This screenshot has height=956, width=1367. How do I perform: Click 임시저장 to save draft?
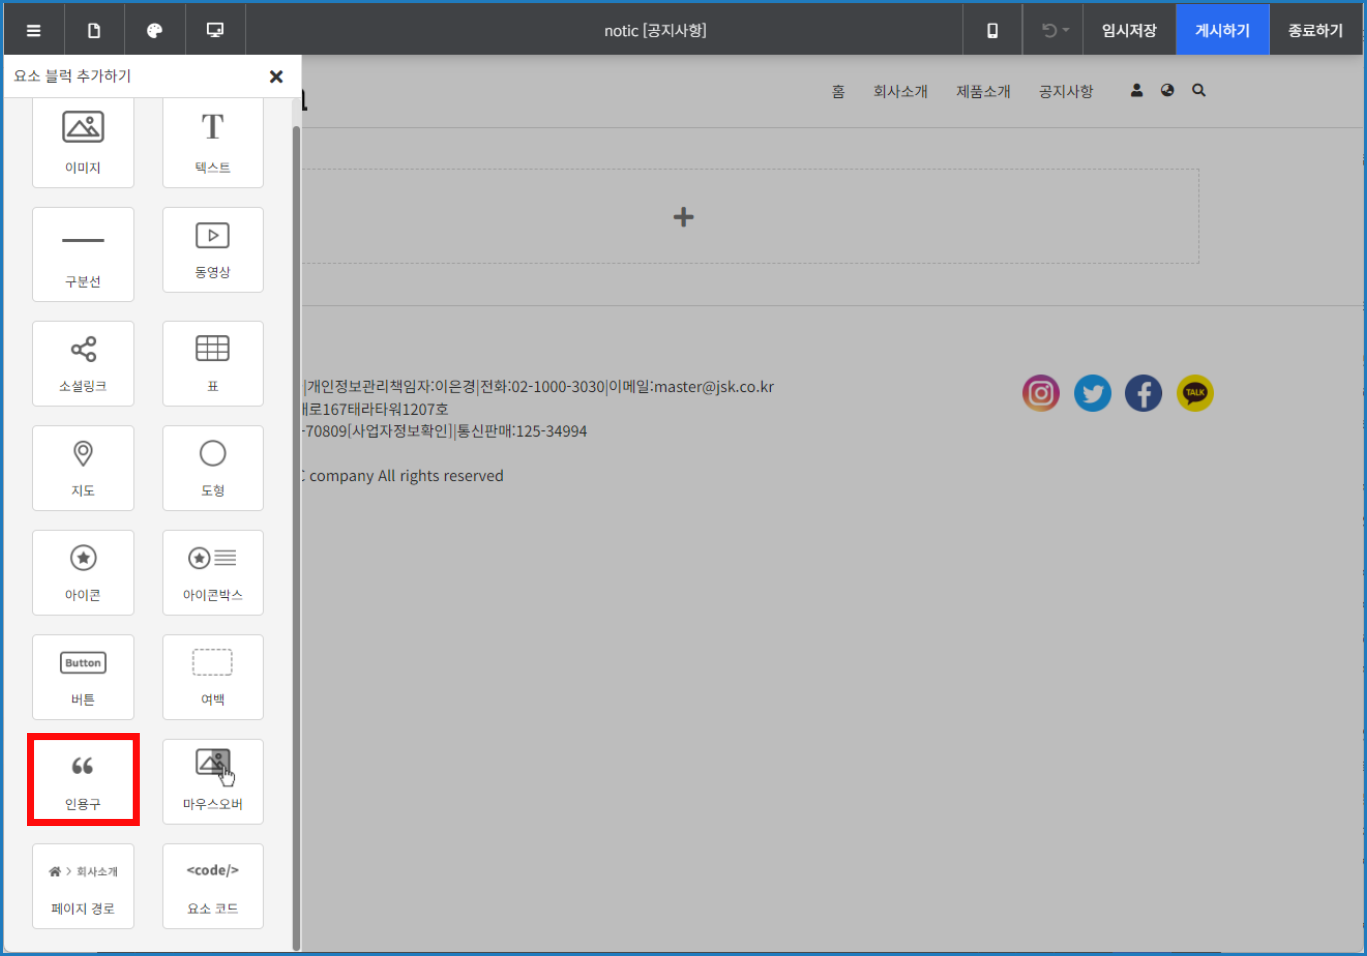tap(1129, 30)
